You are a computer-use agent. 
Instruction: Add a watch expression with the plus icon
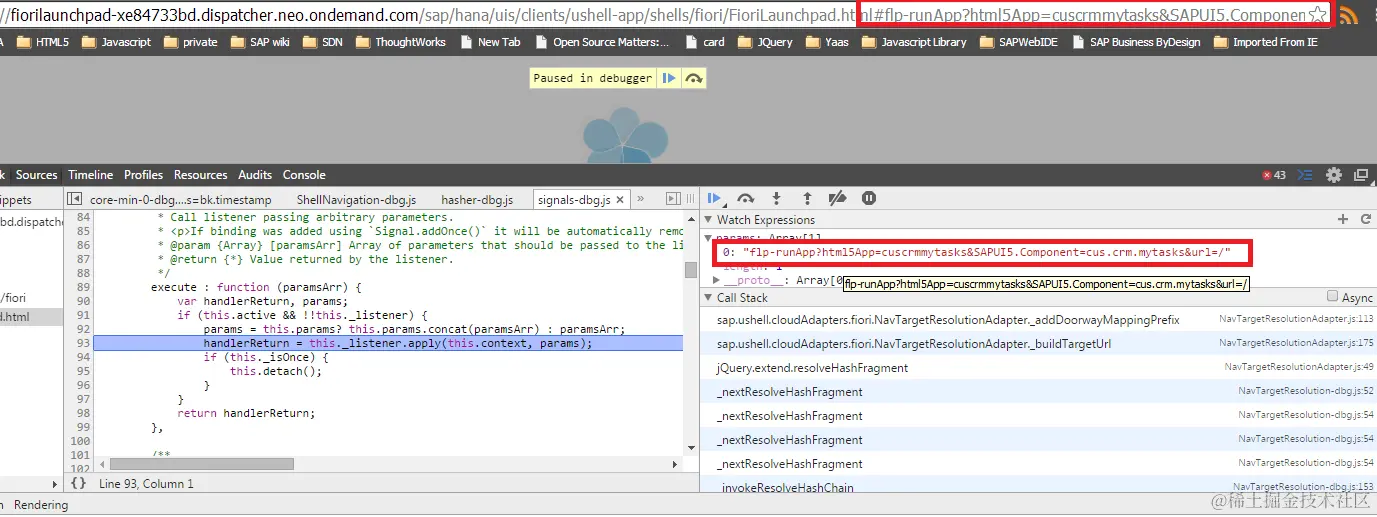point(1343,219)
